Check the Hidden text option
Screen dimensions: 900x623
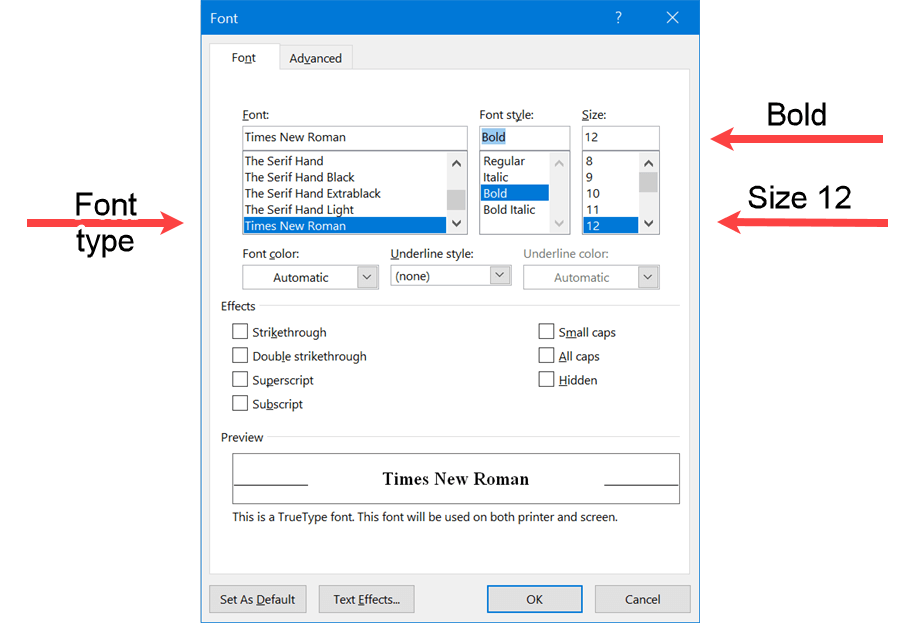[x=546, y=380]
